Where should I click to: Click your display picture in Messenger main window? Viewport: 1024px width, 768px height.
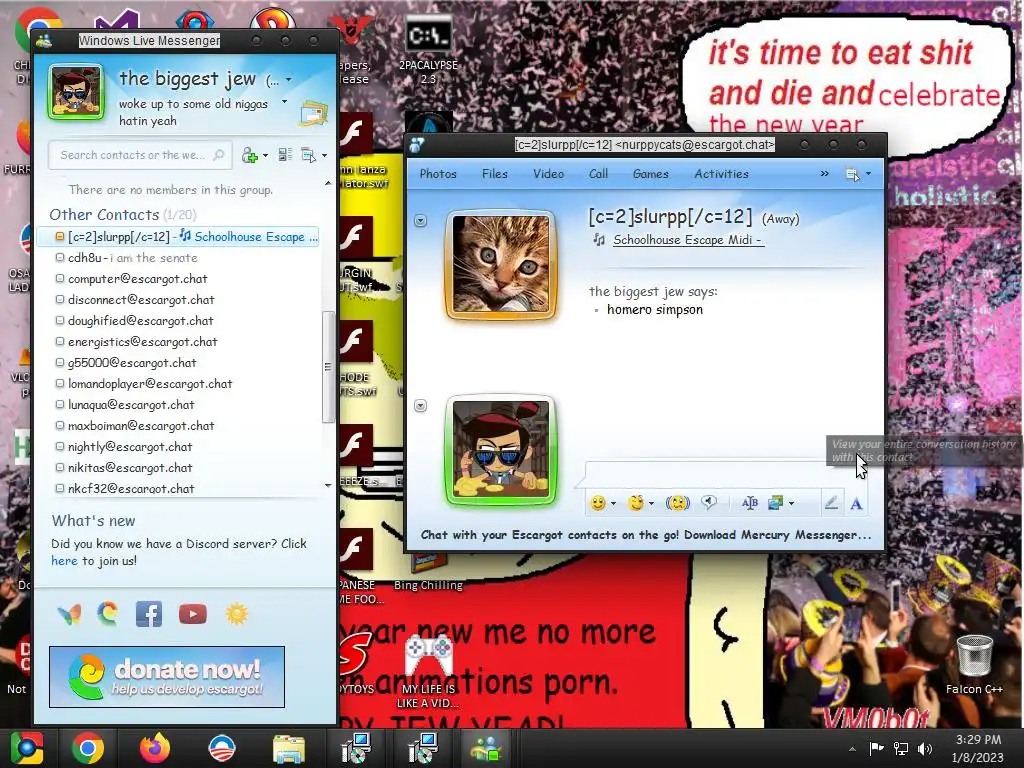(76, 92)
